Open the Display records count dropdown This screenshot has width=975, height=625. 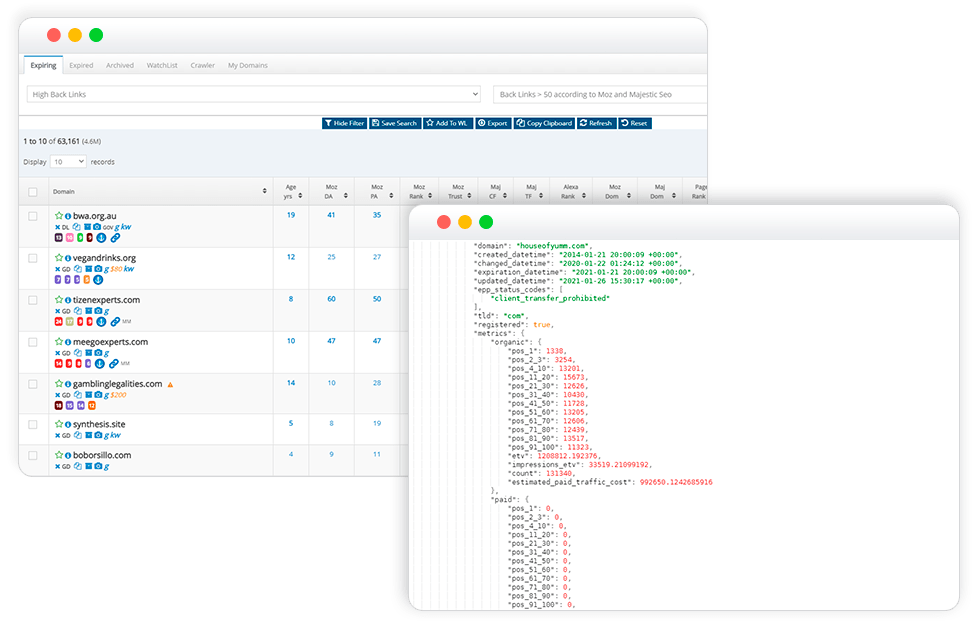click(x=68, y=162)
